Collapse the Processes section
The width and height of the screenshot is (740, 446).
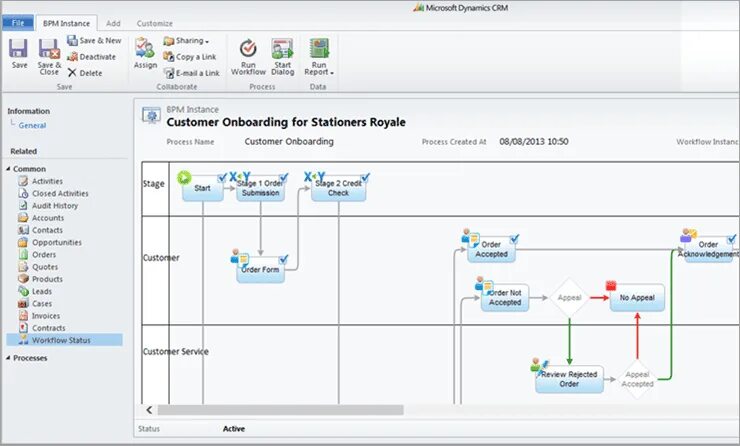pos(8,358)
